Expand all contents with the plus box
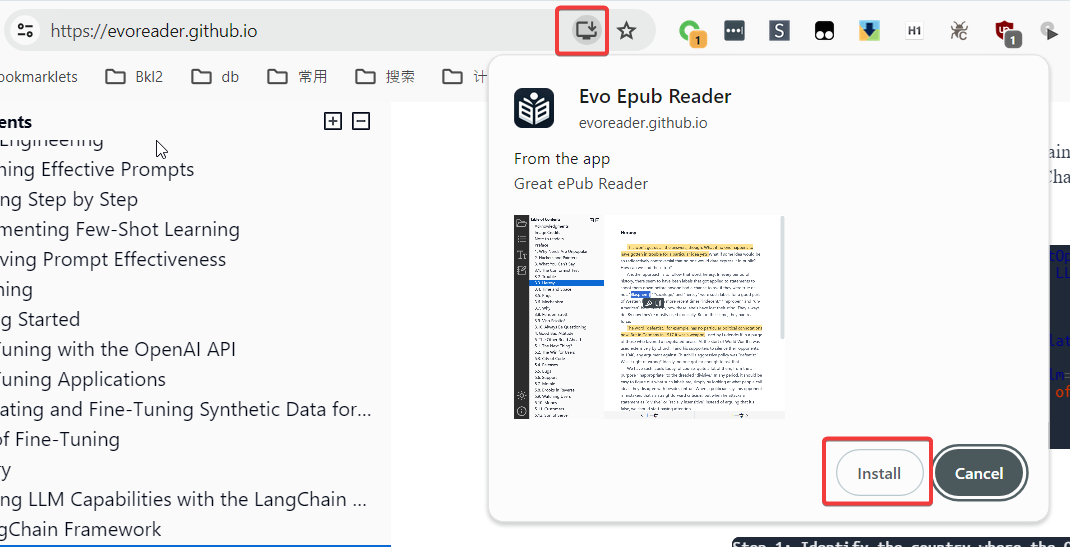The width and height of the screenshot is (1070, 547). click(x=333, y=121)
